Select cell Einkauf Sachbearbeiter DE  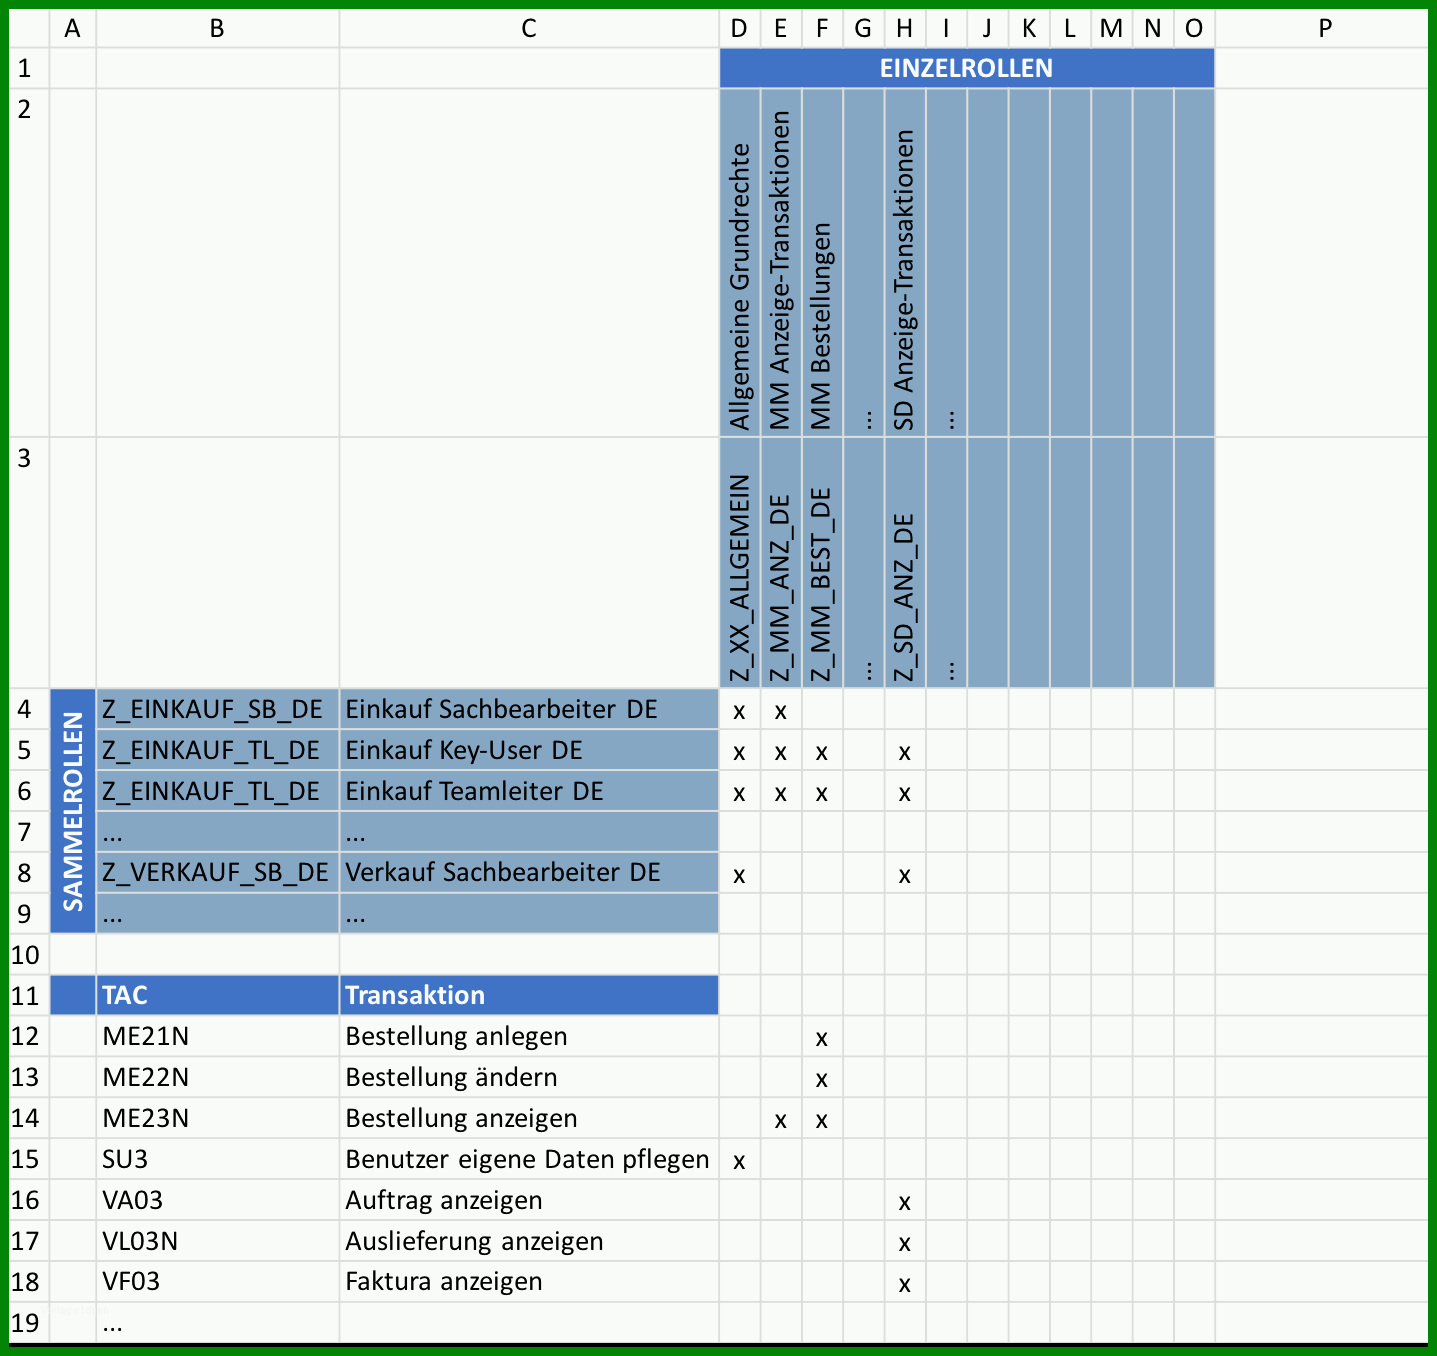pyautogui.click(x=529, y=709)
